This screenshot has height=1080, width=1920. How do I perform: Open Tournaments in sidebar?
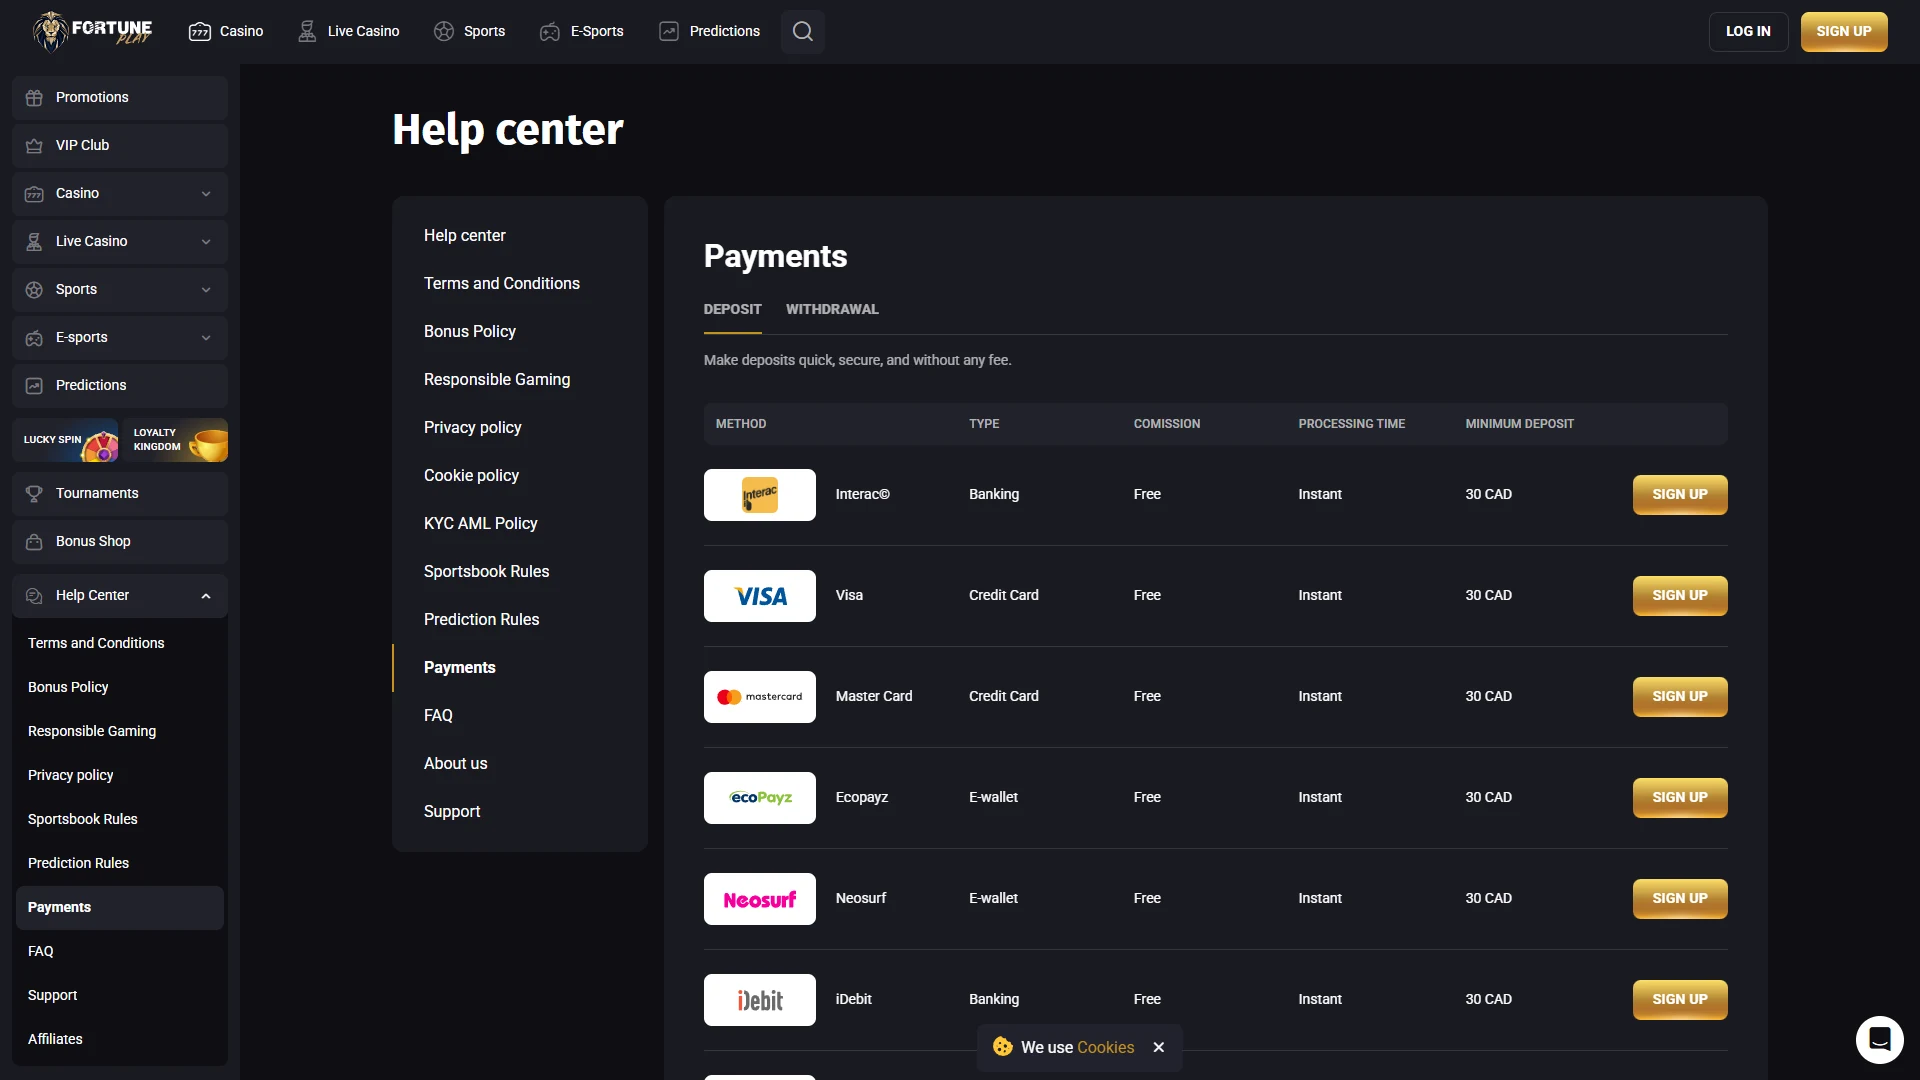pos(120,493)
